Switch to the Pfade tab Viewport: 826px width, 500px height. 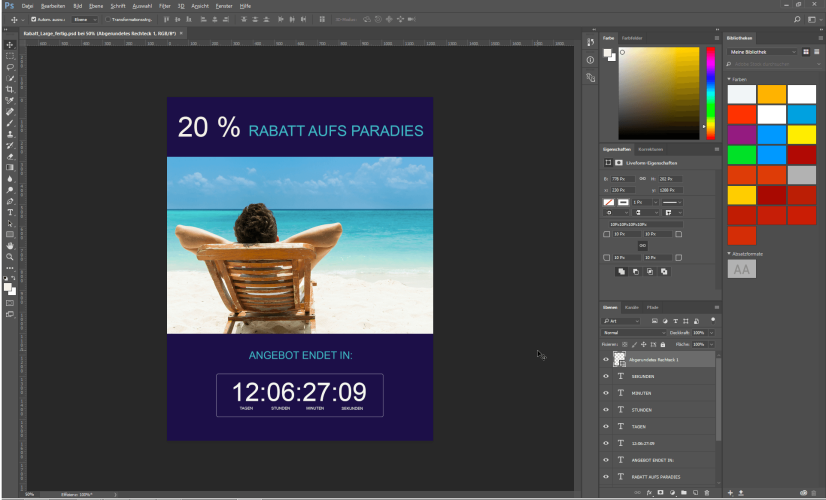tap(653, 307)
